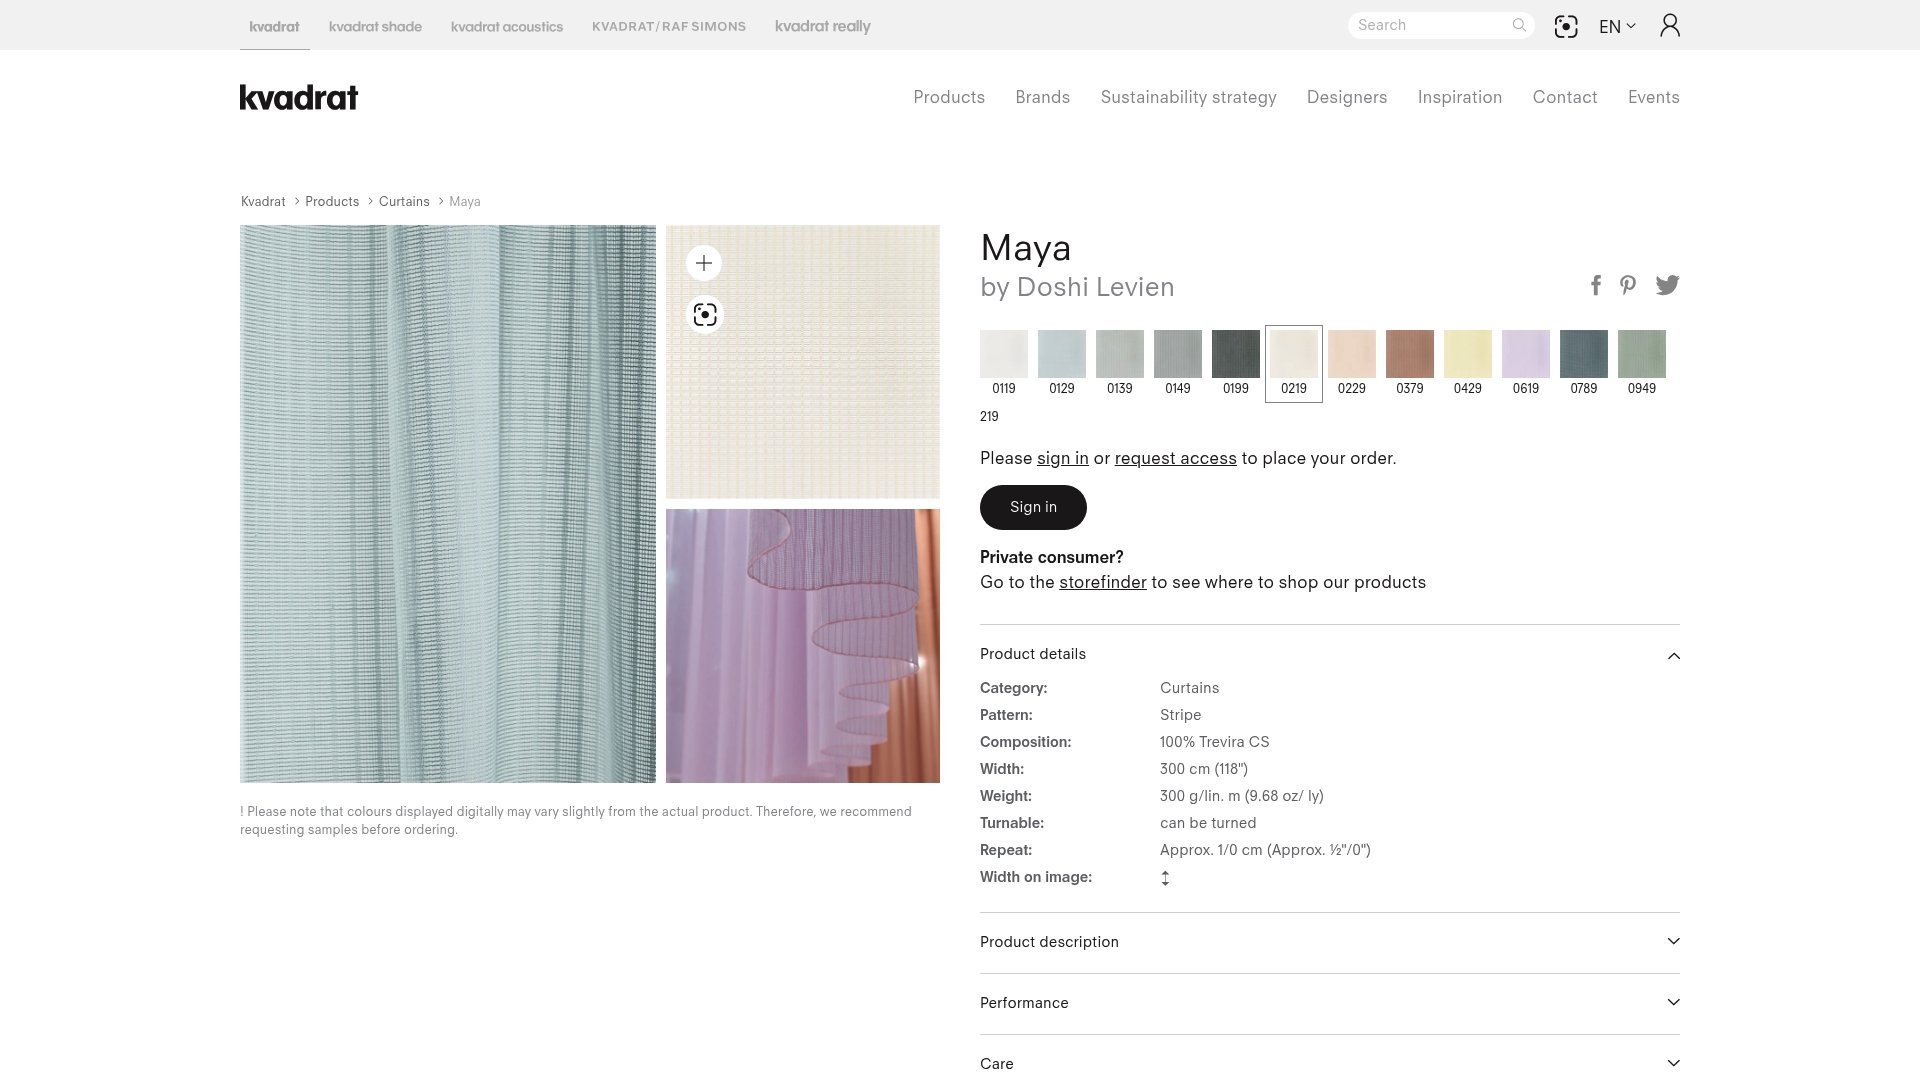
Task: Click the sign in text link
Action: tap(1063, 458)
